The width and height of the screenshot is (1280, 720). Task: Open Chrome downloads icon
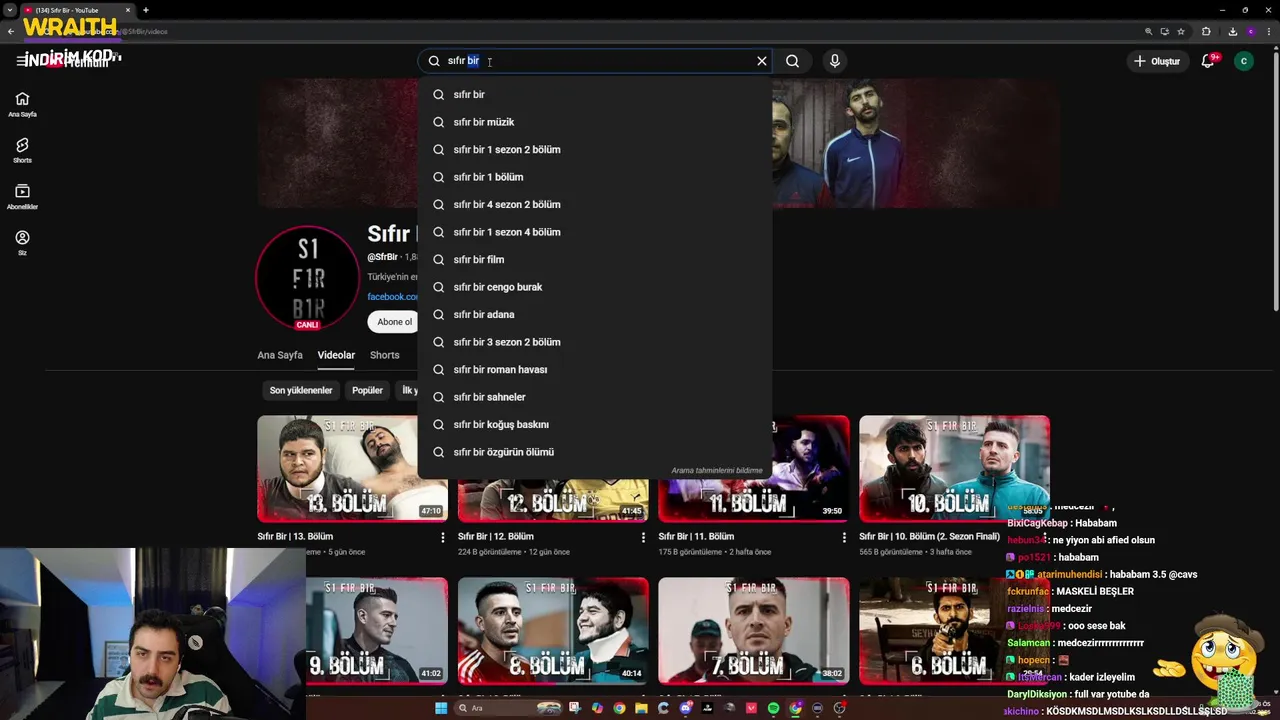(1233, 31)
